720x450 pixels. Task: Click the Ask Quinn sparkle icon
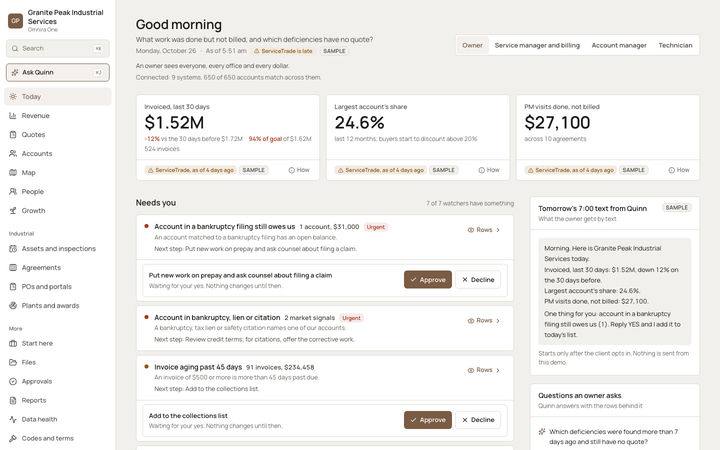click(15, 72)
